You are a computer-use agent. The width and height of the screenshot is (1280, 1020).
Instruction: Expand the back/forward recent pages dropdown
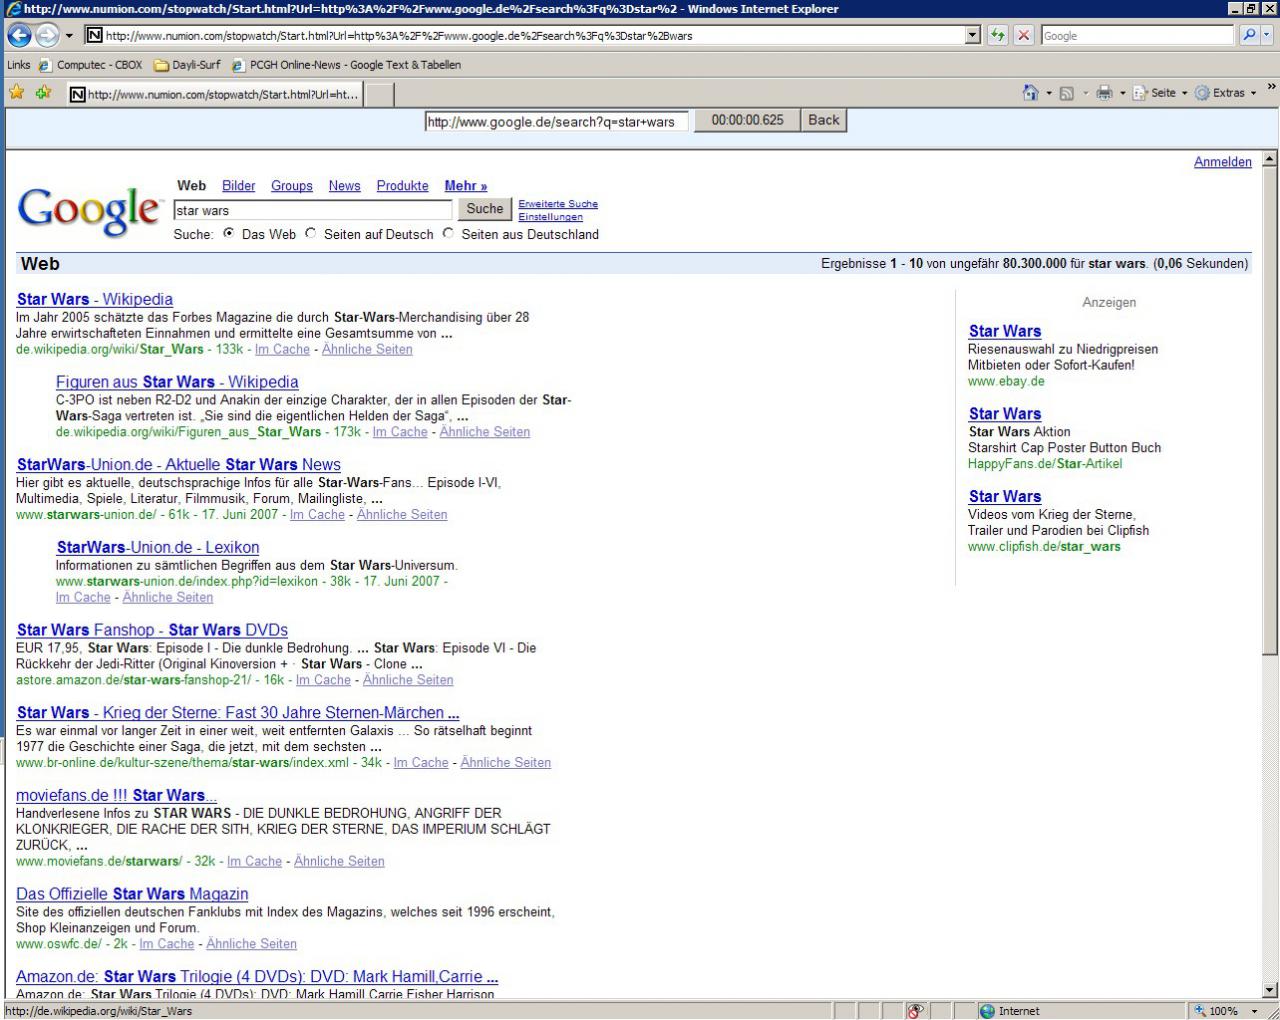69,36
